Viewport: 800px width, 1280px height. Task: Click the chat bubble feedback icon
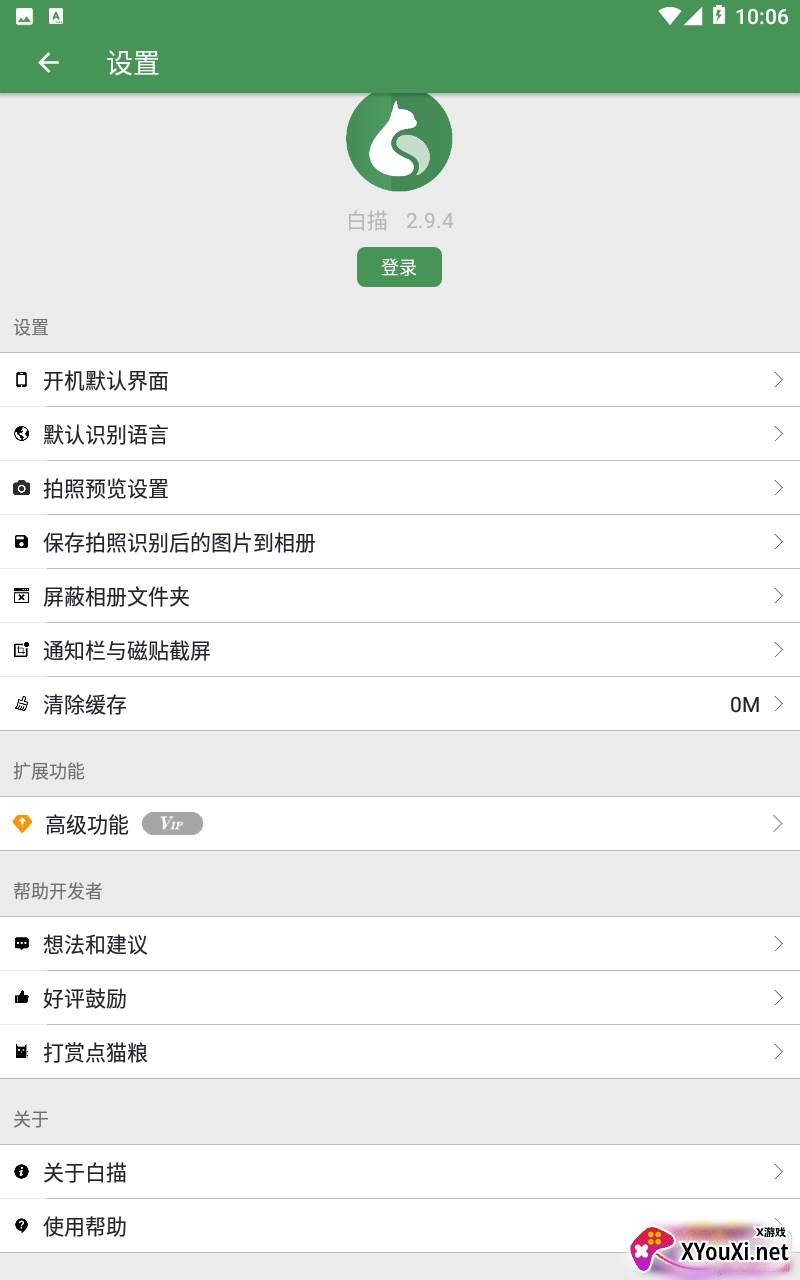pos(21,944)
